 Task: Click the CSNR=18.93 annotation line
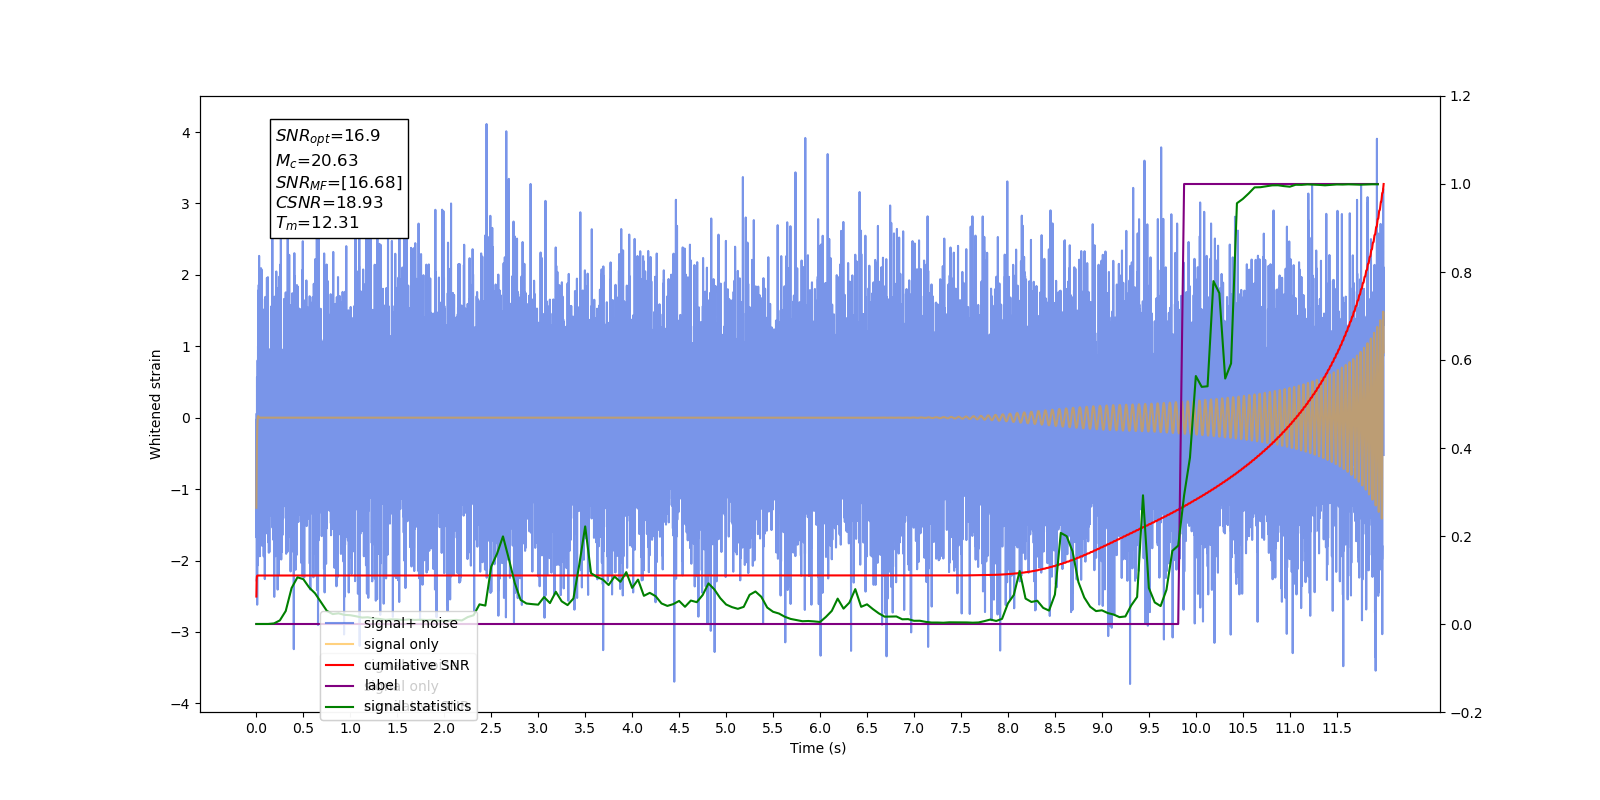tap(329, 203)
